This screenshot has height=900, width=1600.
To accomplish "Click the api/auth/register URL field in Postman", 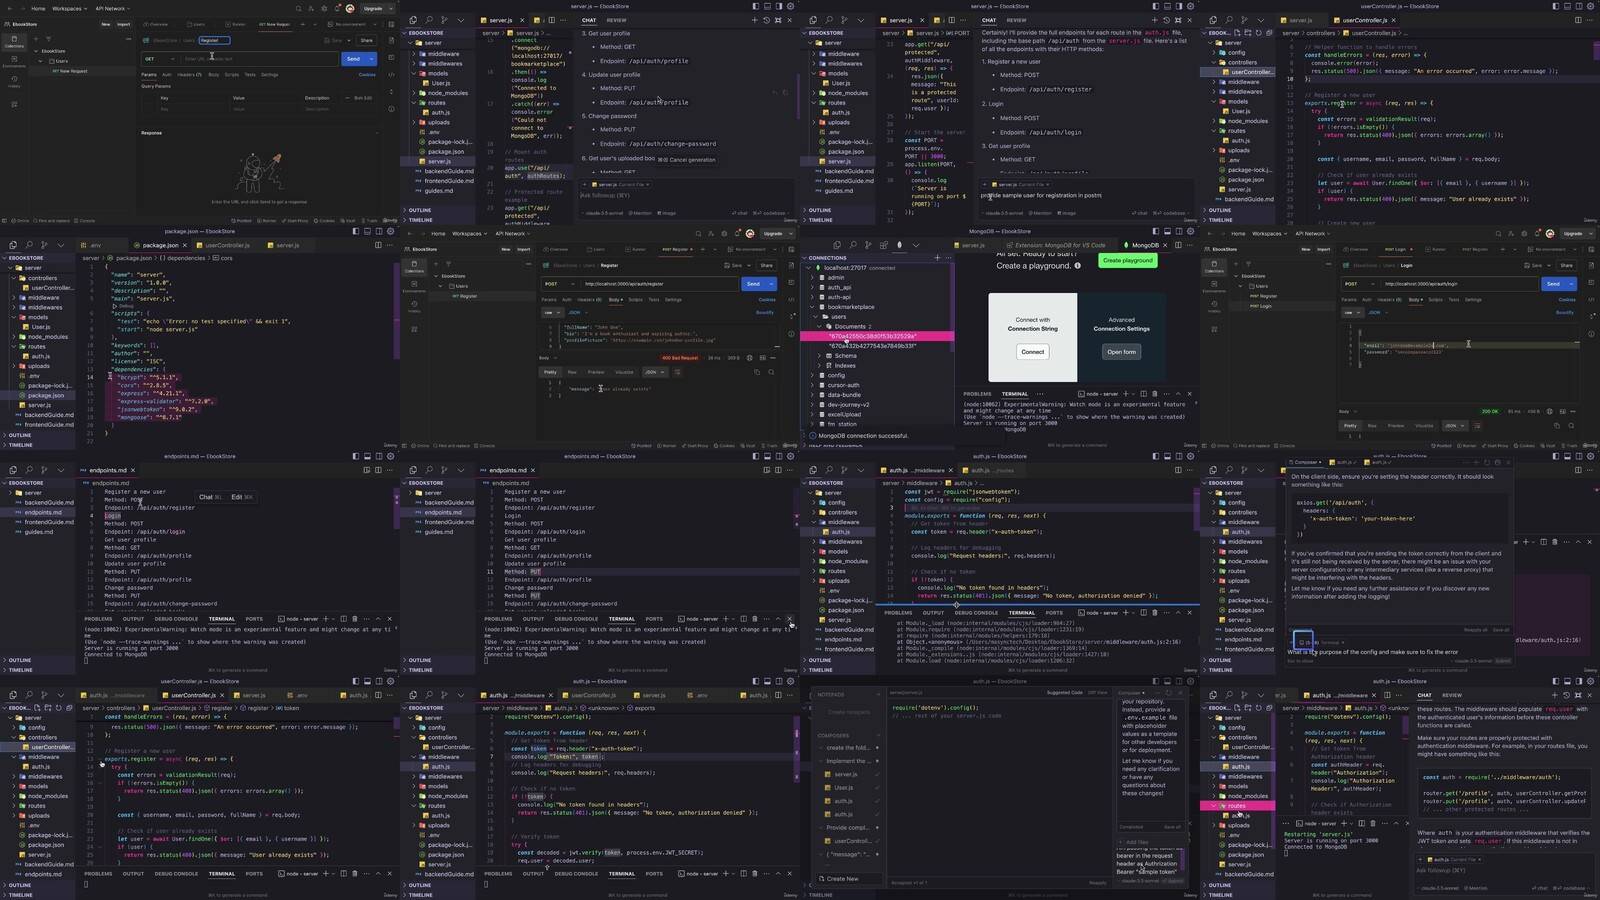I will [659, 284].
